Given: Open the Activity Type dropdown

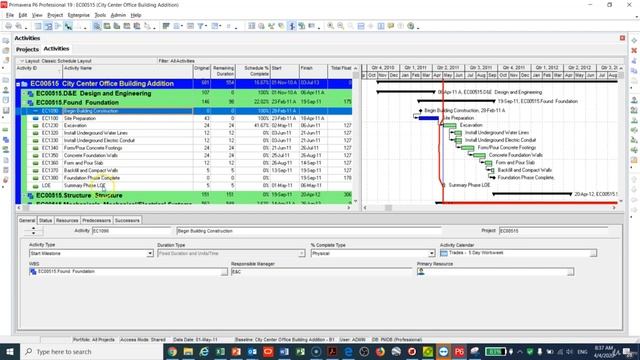Looking at the screenshot, I should pos(150,253).
